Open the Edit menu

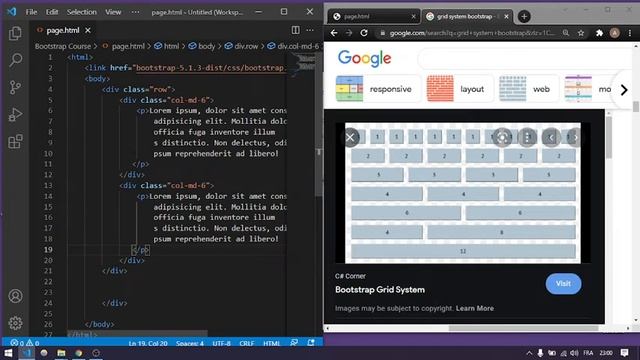click(x=52, y=12)
